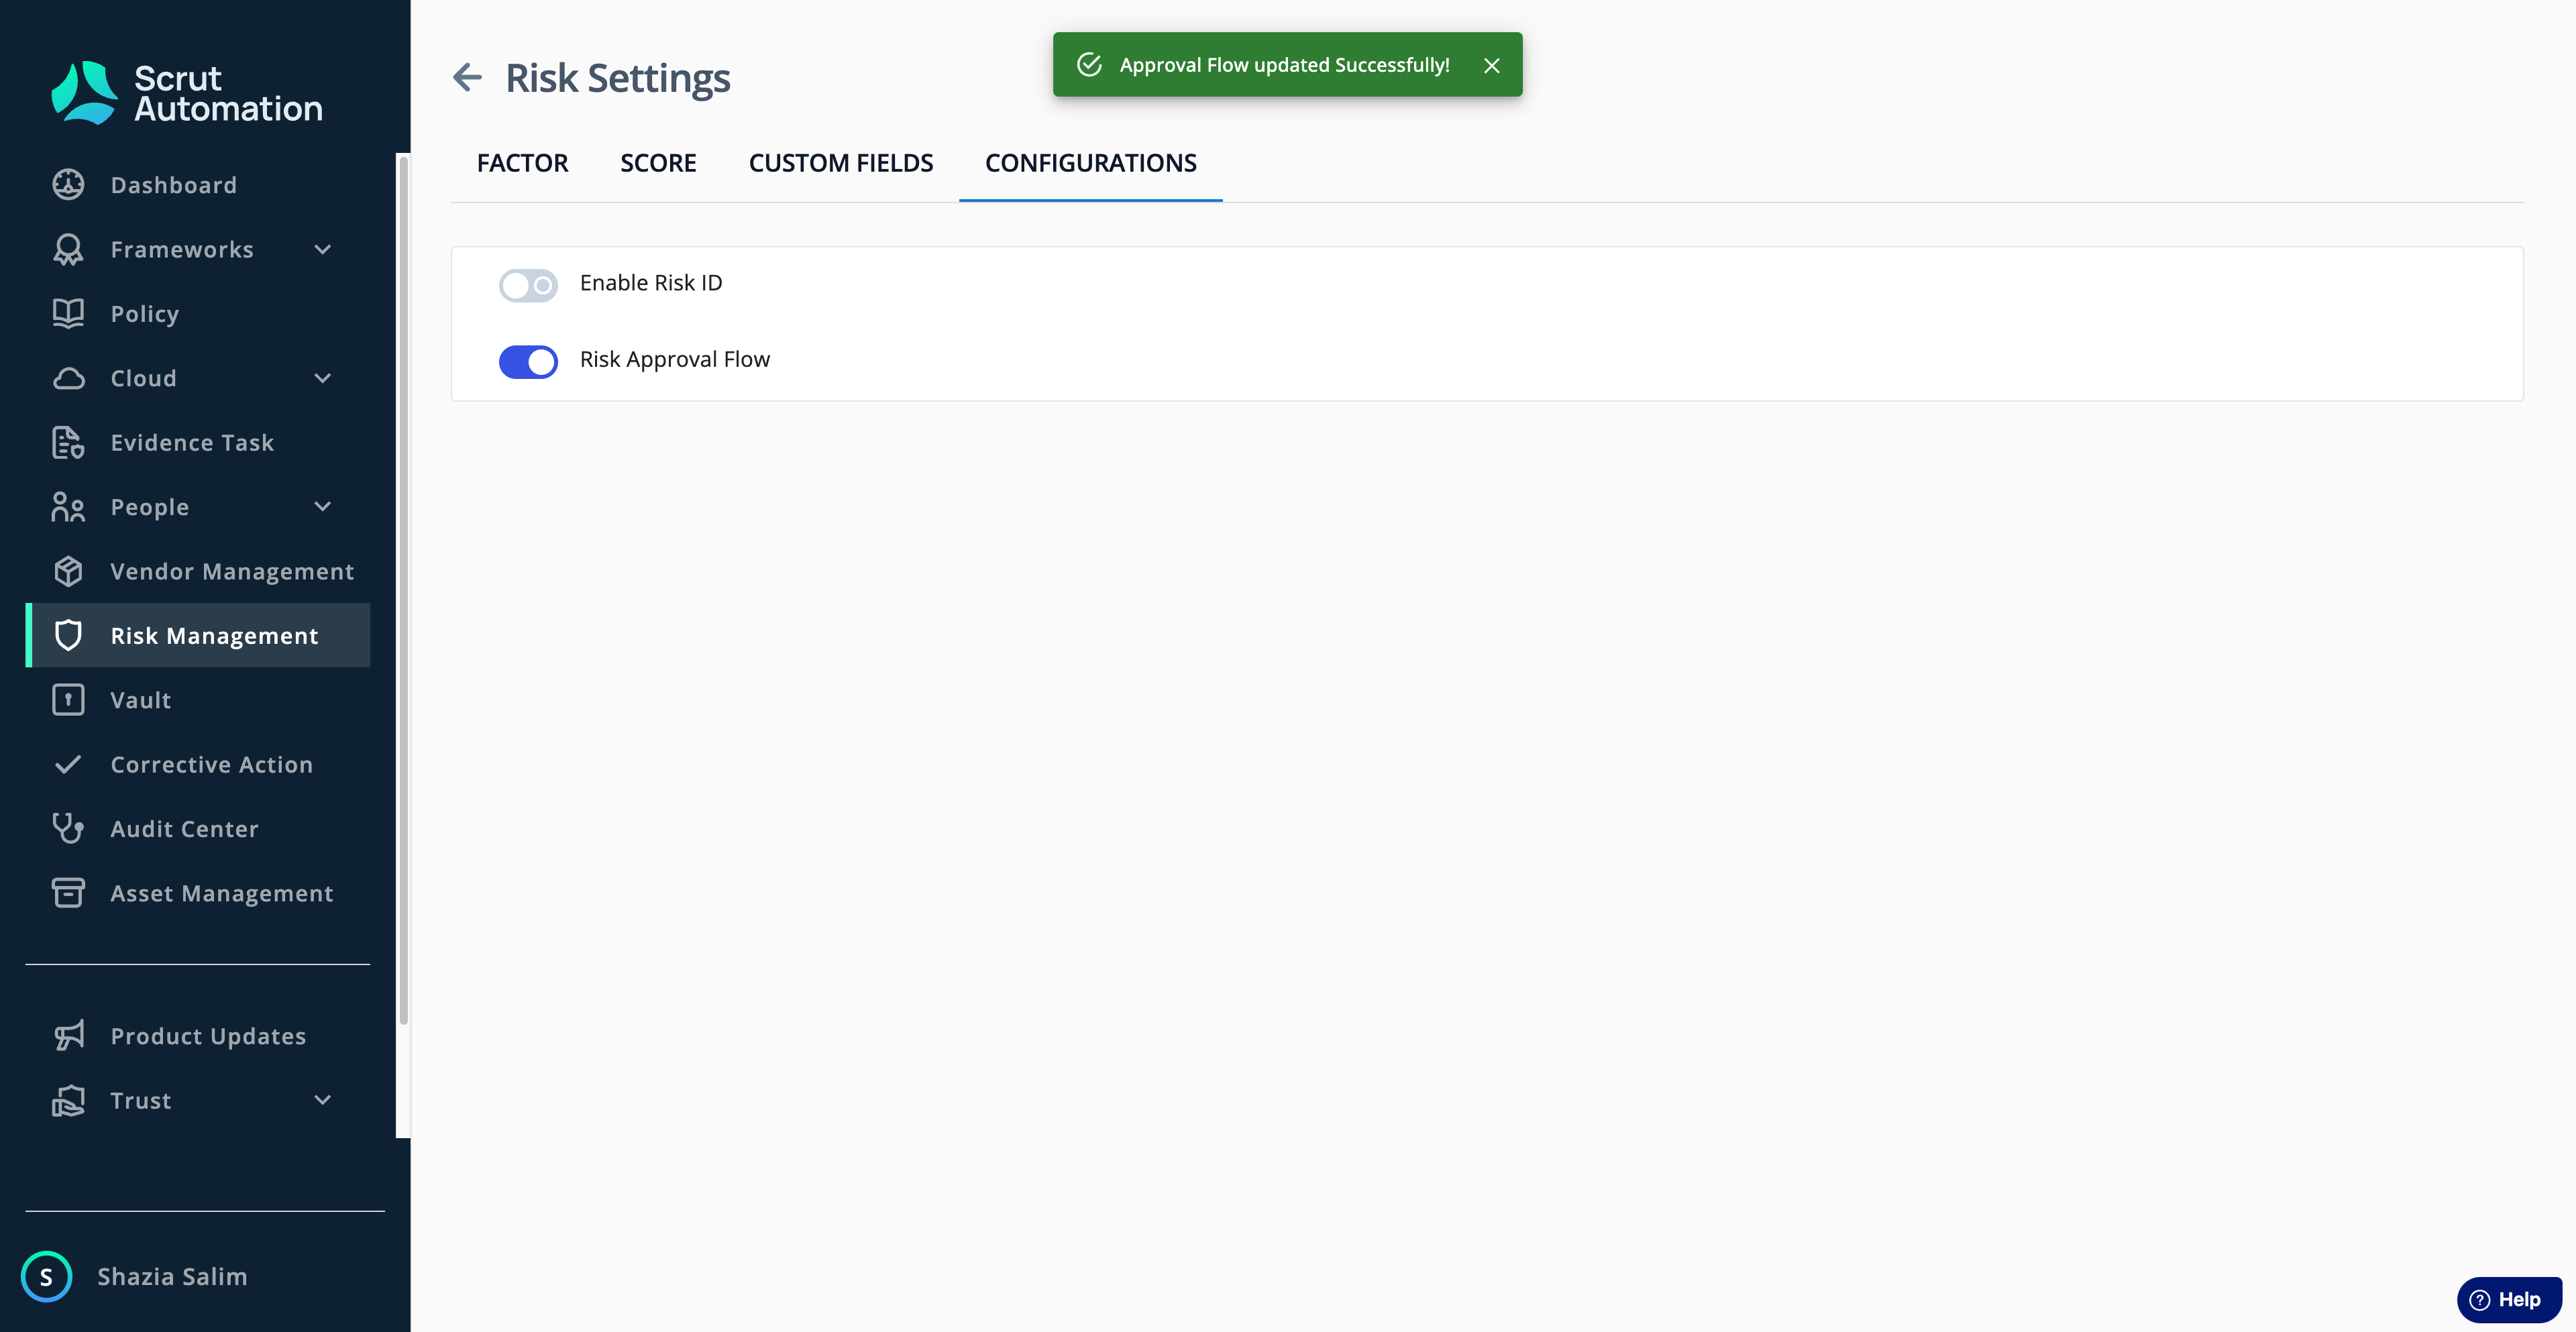Click the Help button
This screenshot has height=1332, width=2576.
2508,1299
